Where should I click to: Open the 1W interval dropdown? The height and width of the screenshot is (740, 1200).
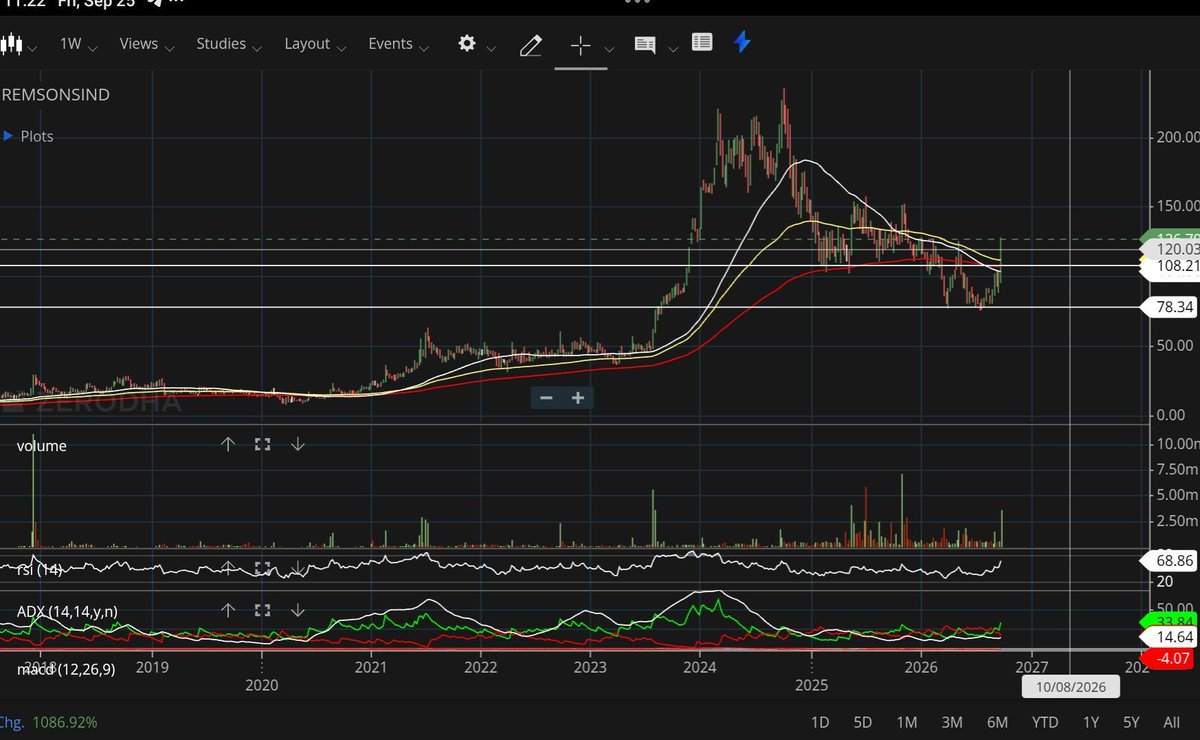pyautogui.click(x=78, y=44)
